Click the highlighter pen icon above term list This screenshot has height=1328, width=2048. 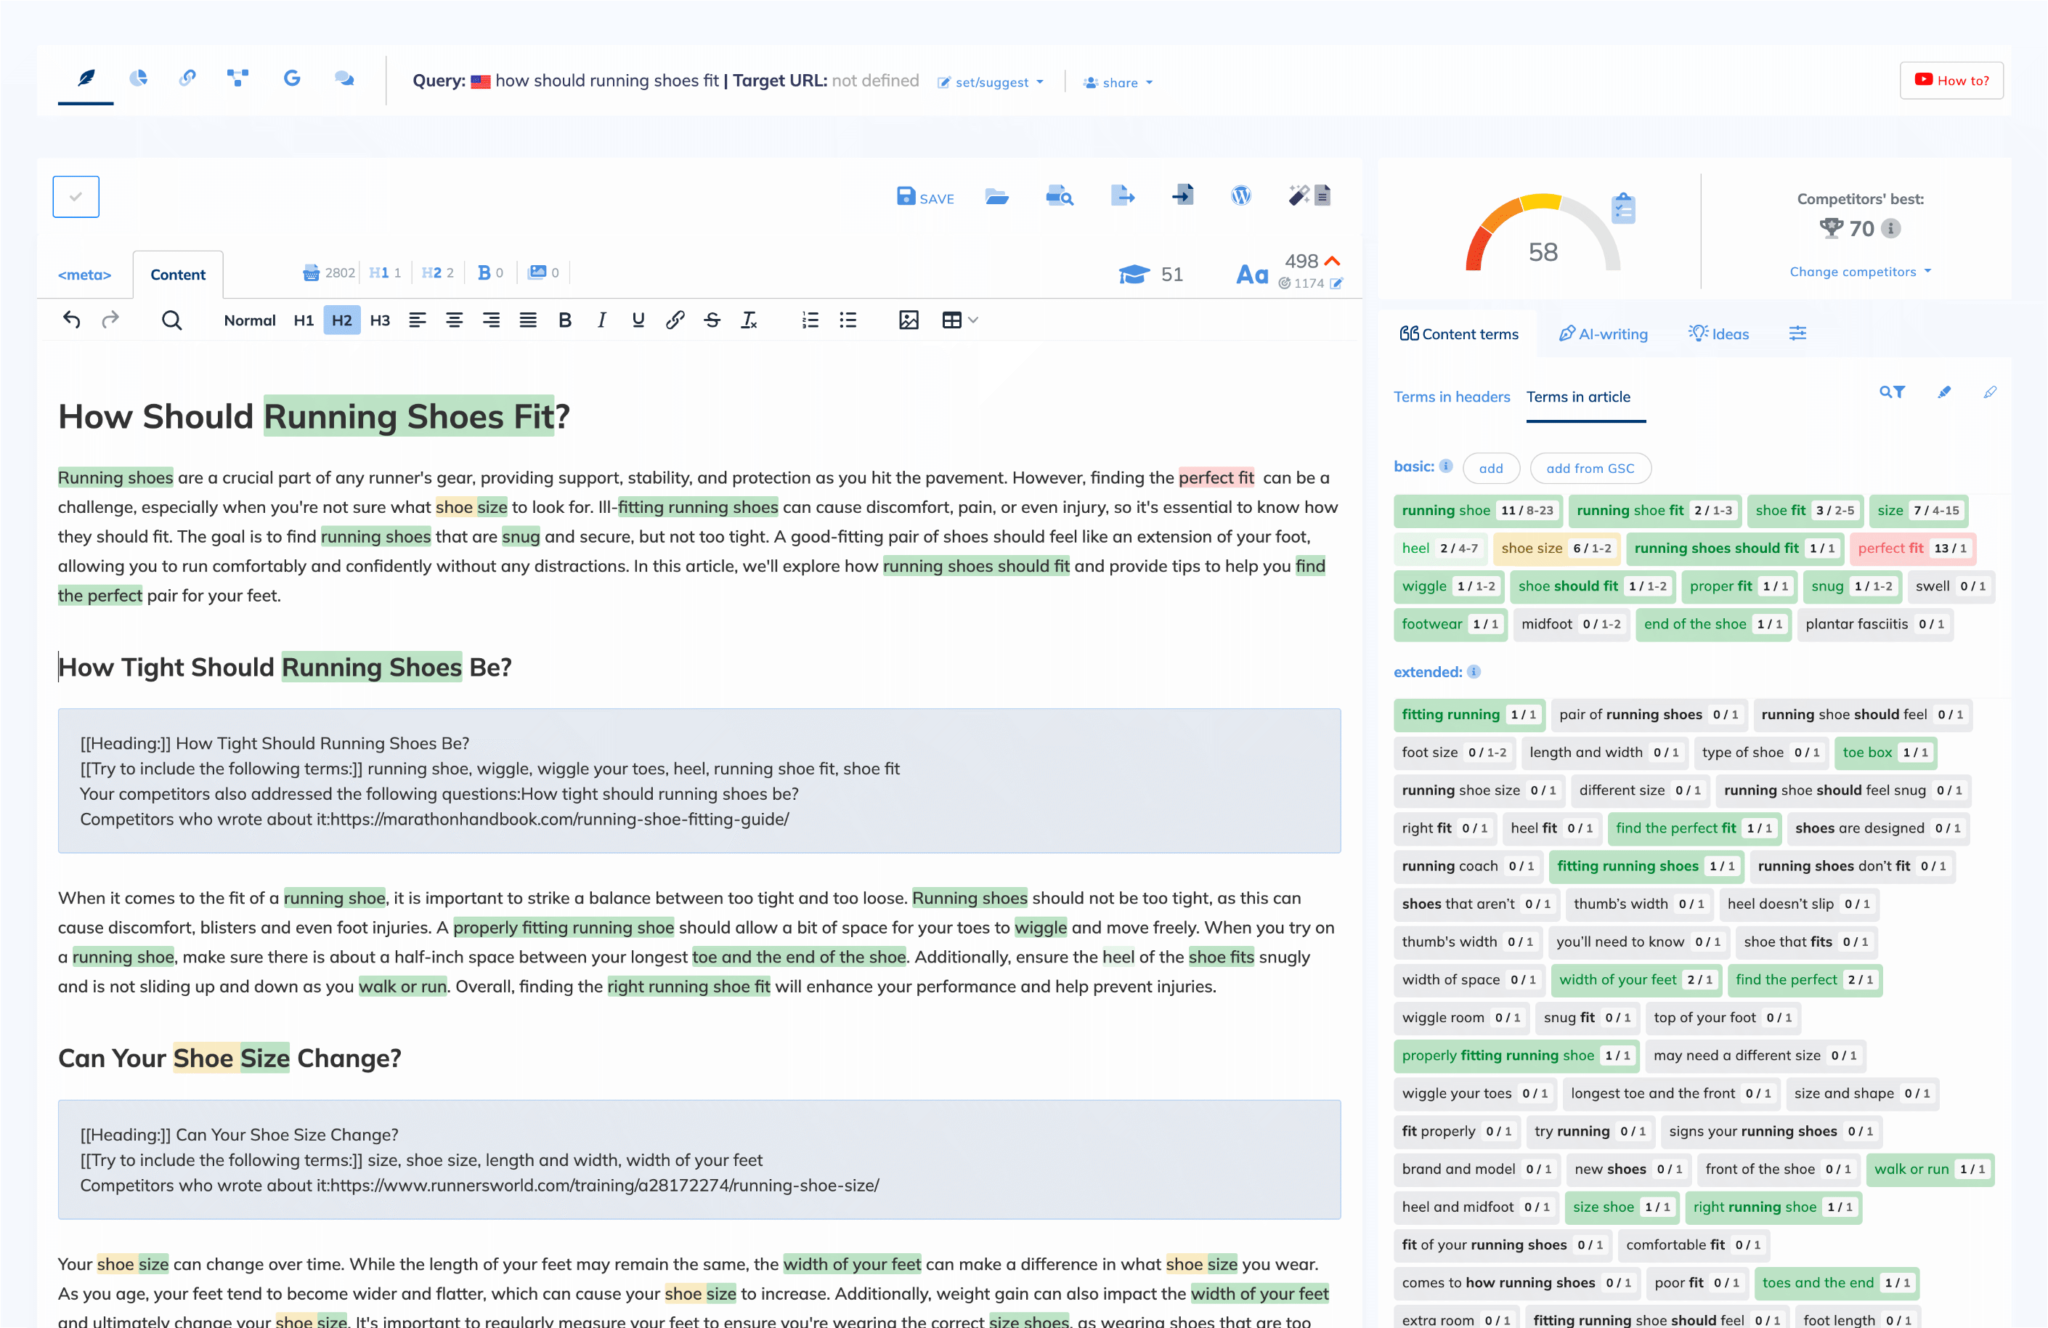[1944, 392]
